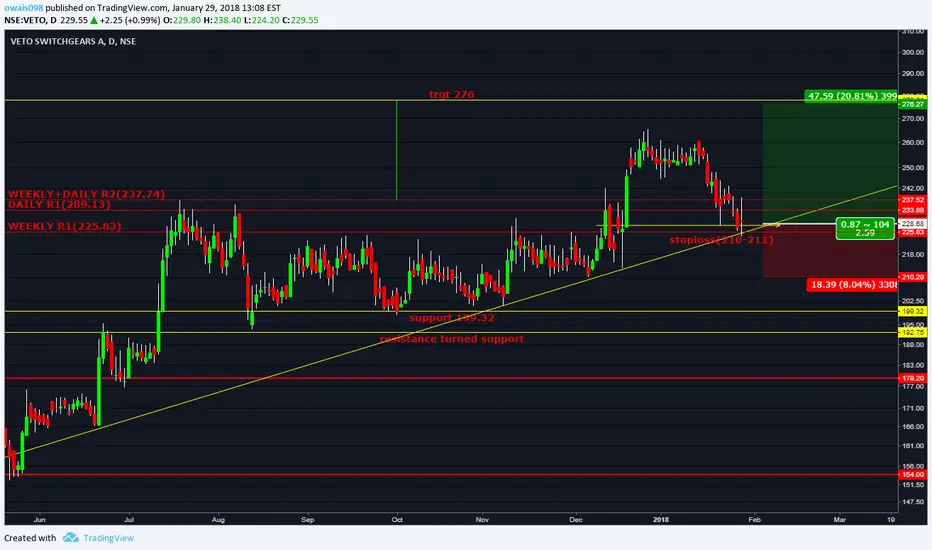Click the risk/reward ratio box showing 2.59
This screenshot has width=932, height=550.
pyautogui.click(x=865, y=228)
